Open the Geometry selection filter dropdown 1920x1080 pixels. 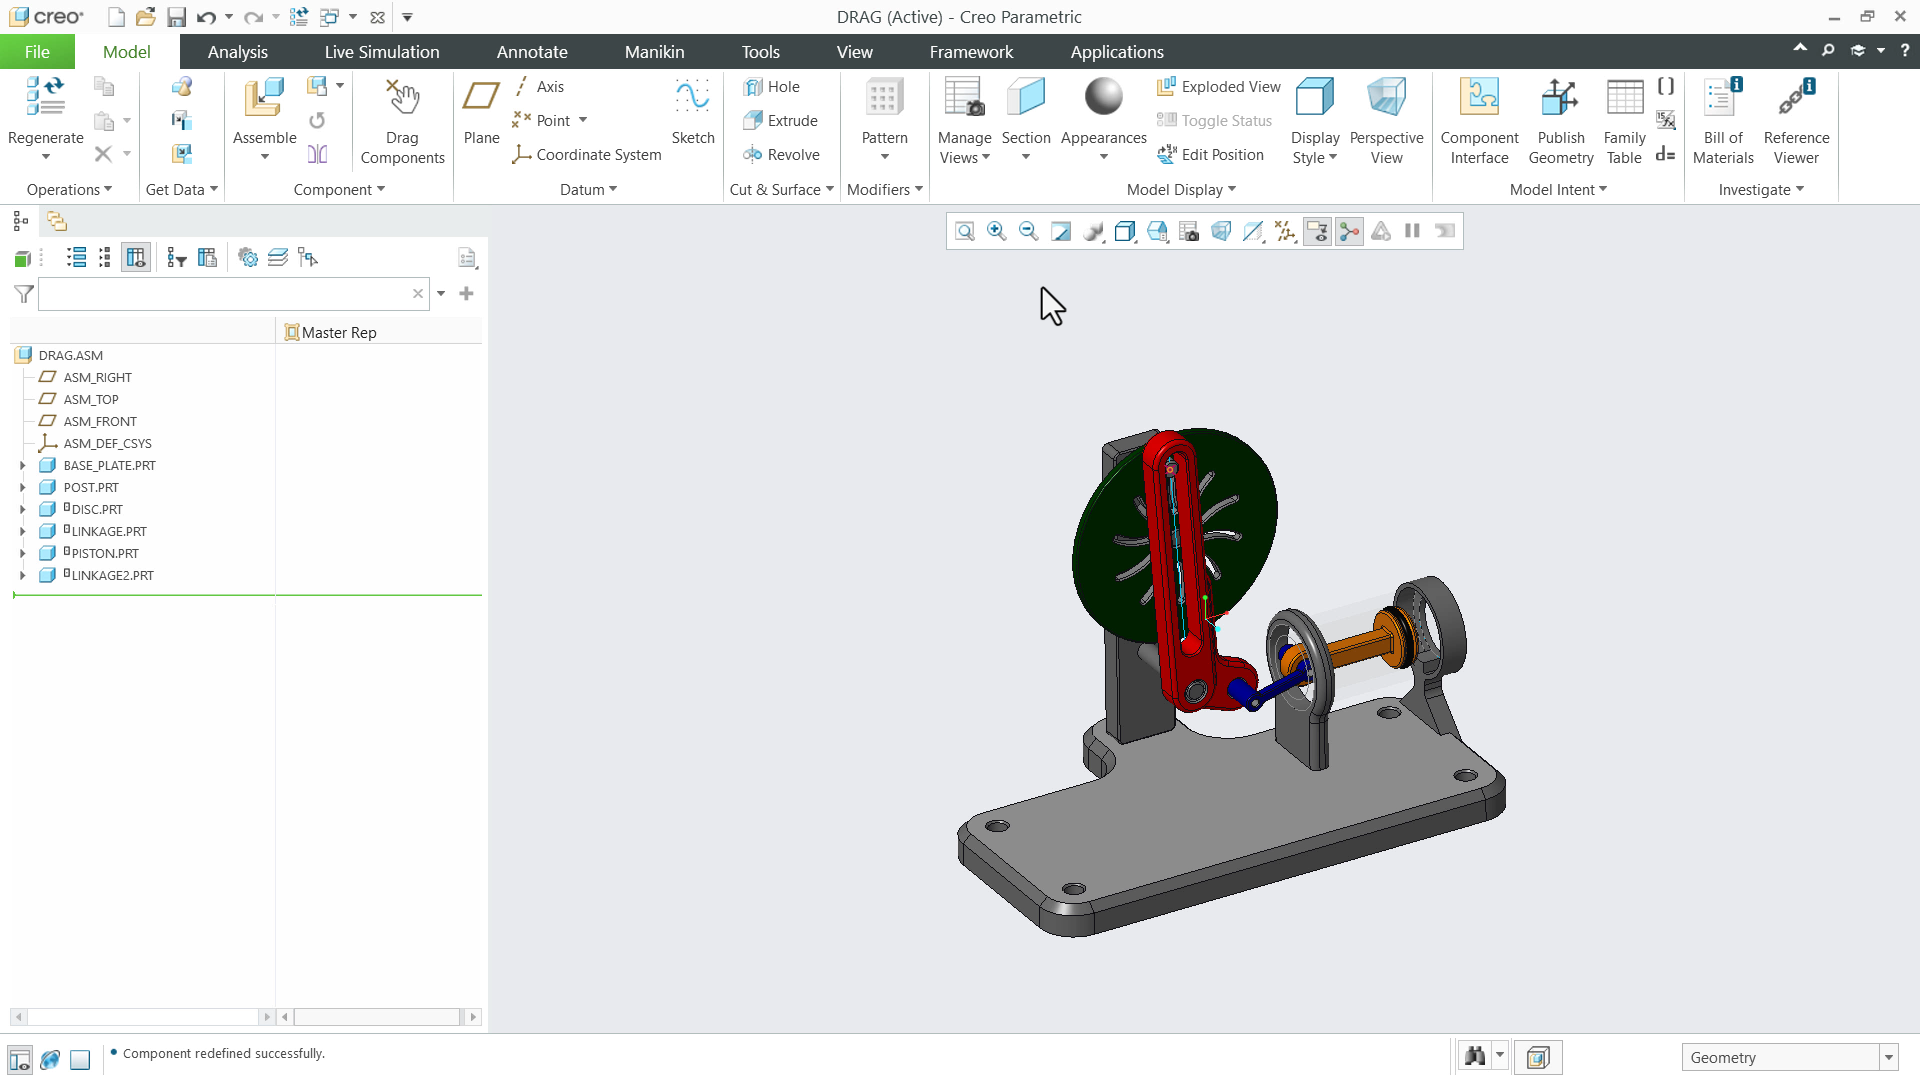point(1789,1058)
